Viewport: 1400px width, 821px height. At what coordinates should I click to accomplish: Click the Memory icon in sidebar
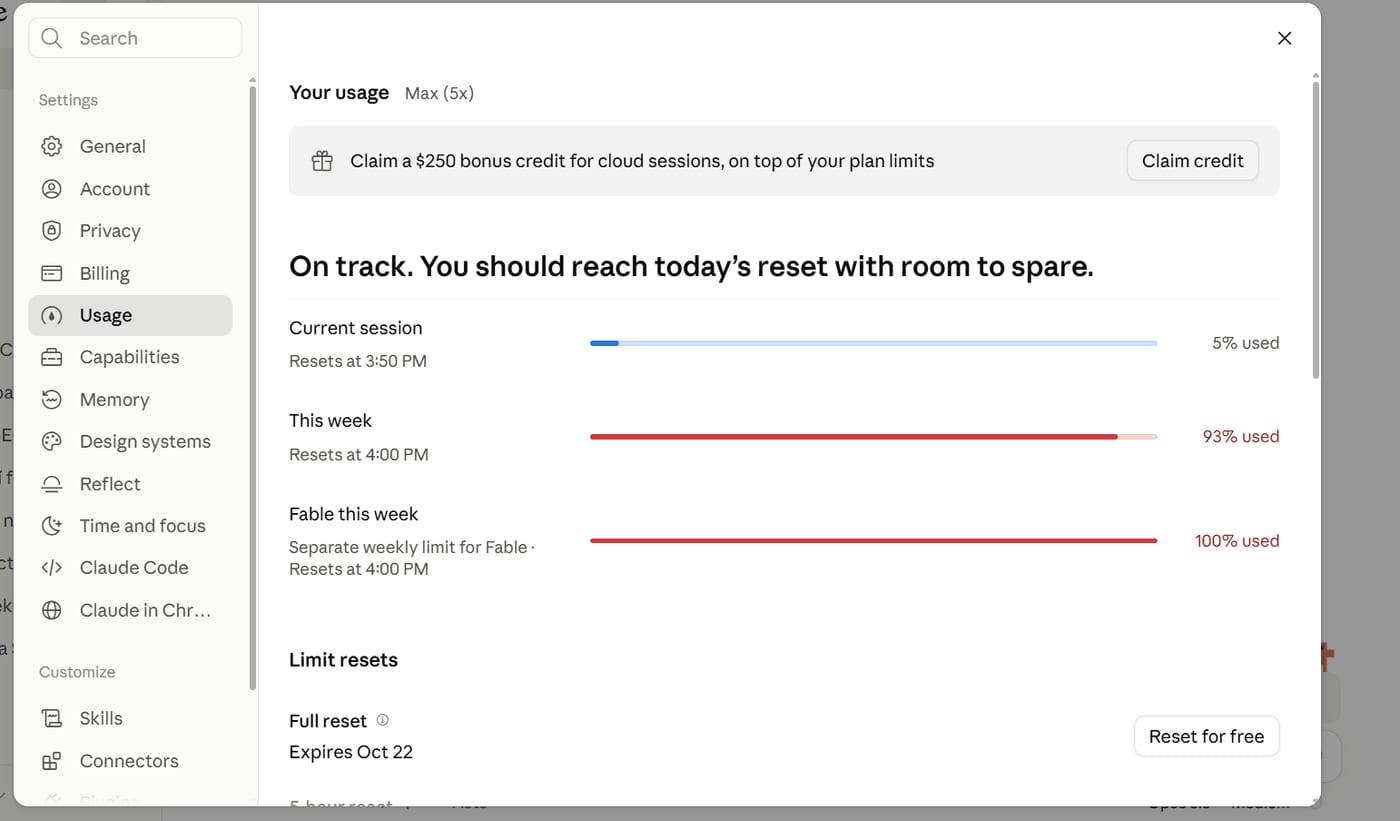pyautogui.click(x=51, y=400)
